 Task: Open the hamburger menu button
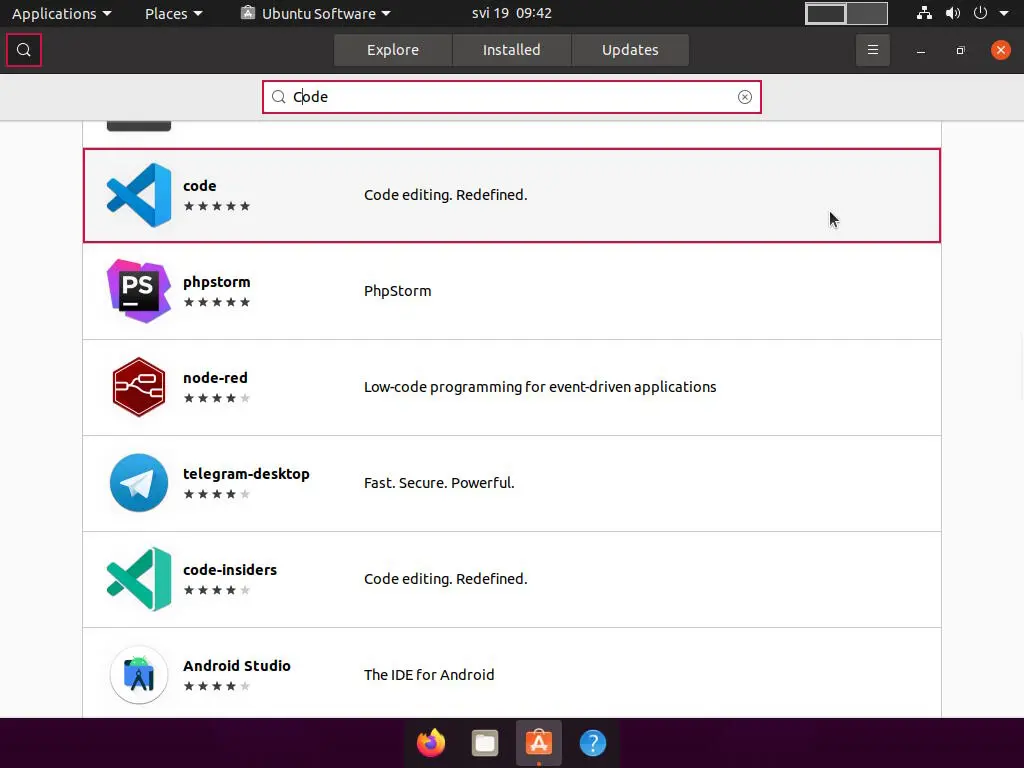872,50
